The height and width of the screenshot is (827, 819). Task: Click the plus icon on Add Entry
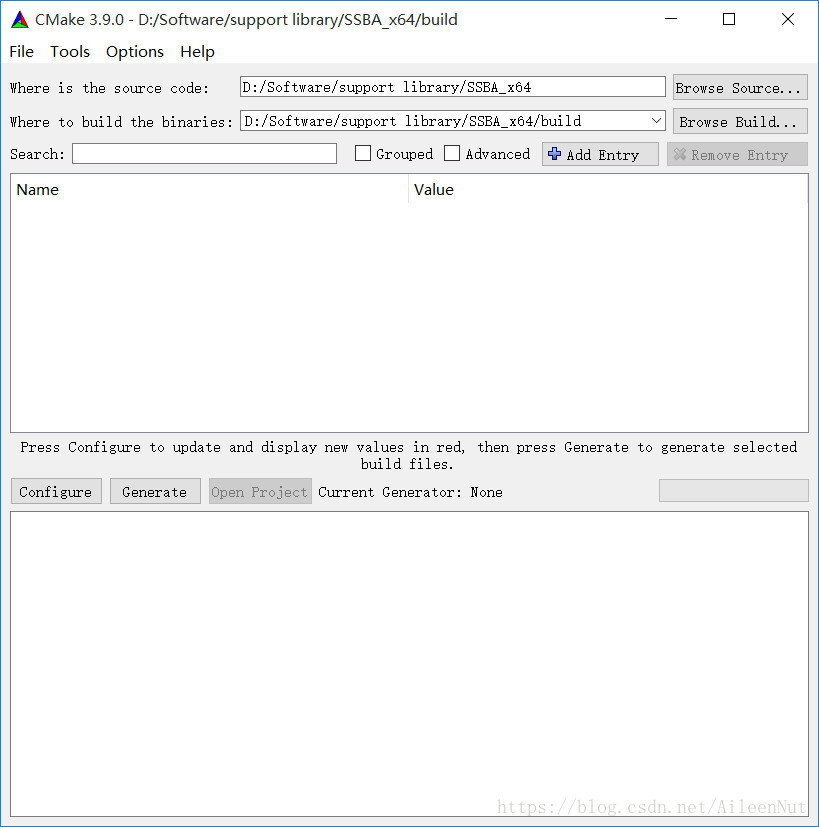pos(554,153)
